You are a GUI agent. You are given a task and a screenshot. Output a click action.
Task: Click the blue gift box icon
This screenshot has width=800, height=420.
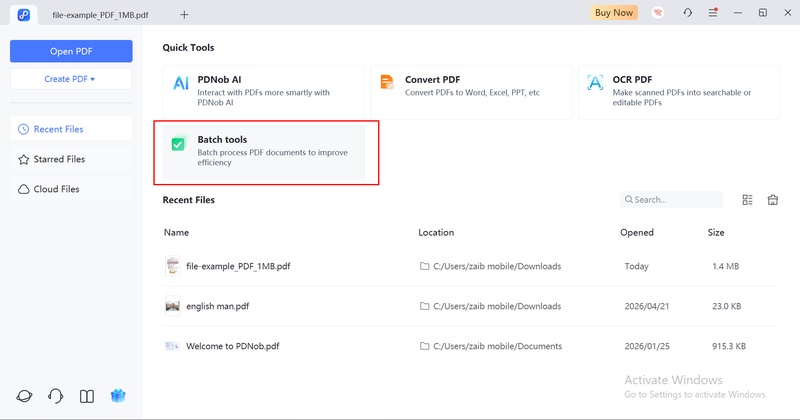[x=118, y=396]
